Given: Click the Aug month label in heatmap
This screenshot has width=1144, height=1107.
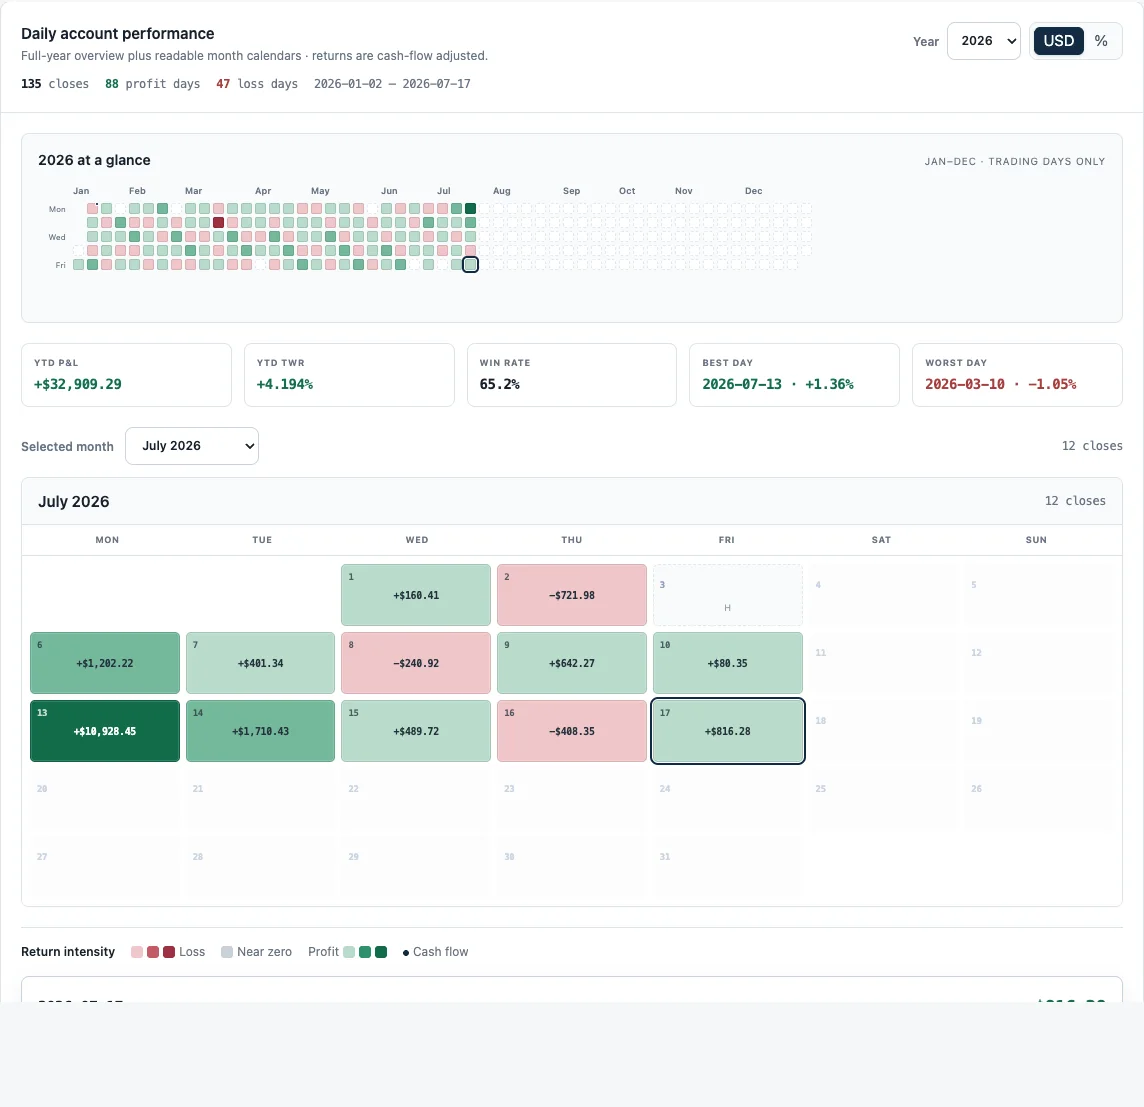Looking at the screenshot, I should click(502, 190).
